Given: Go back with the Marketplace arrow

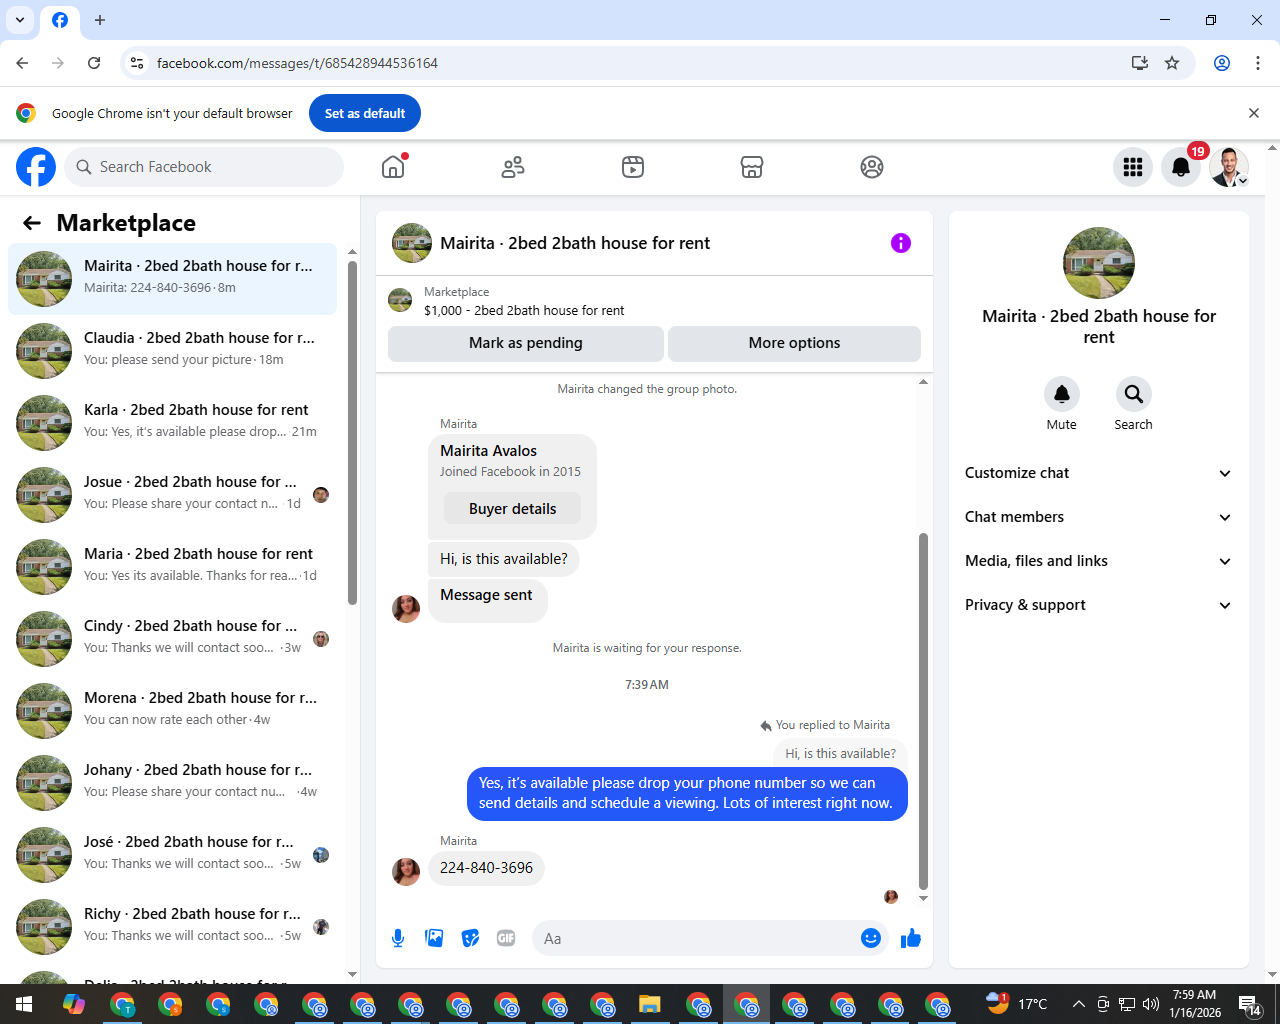Looking at the screenshot, I should (32, 223).
